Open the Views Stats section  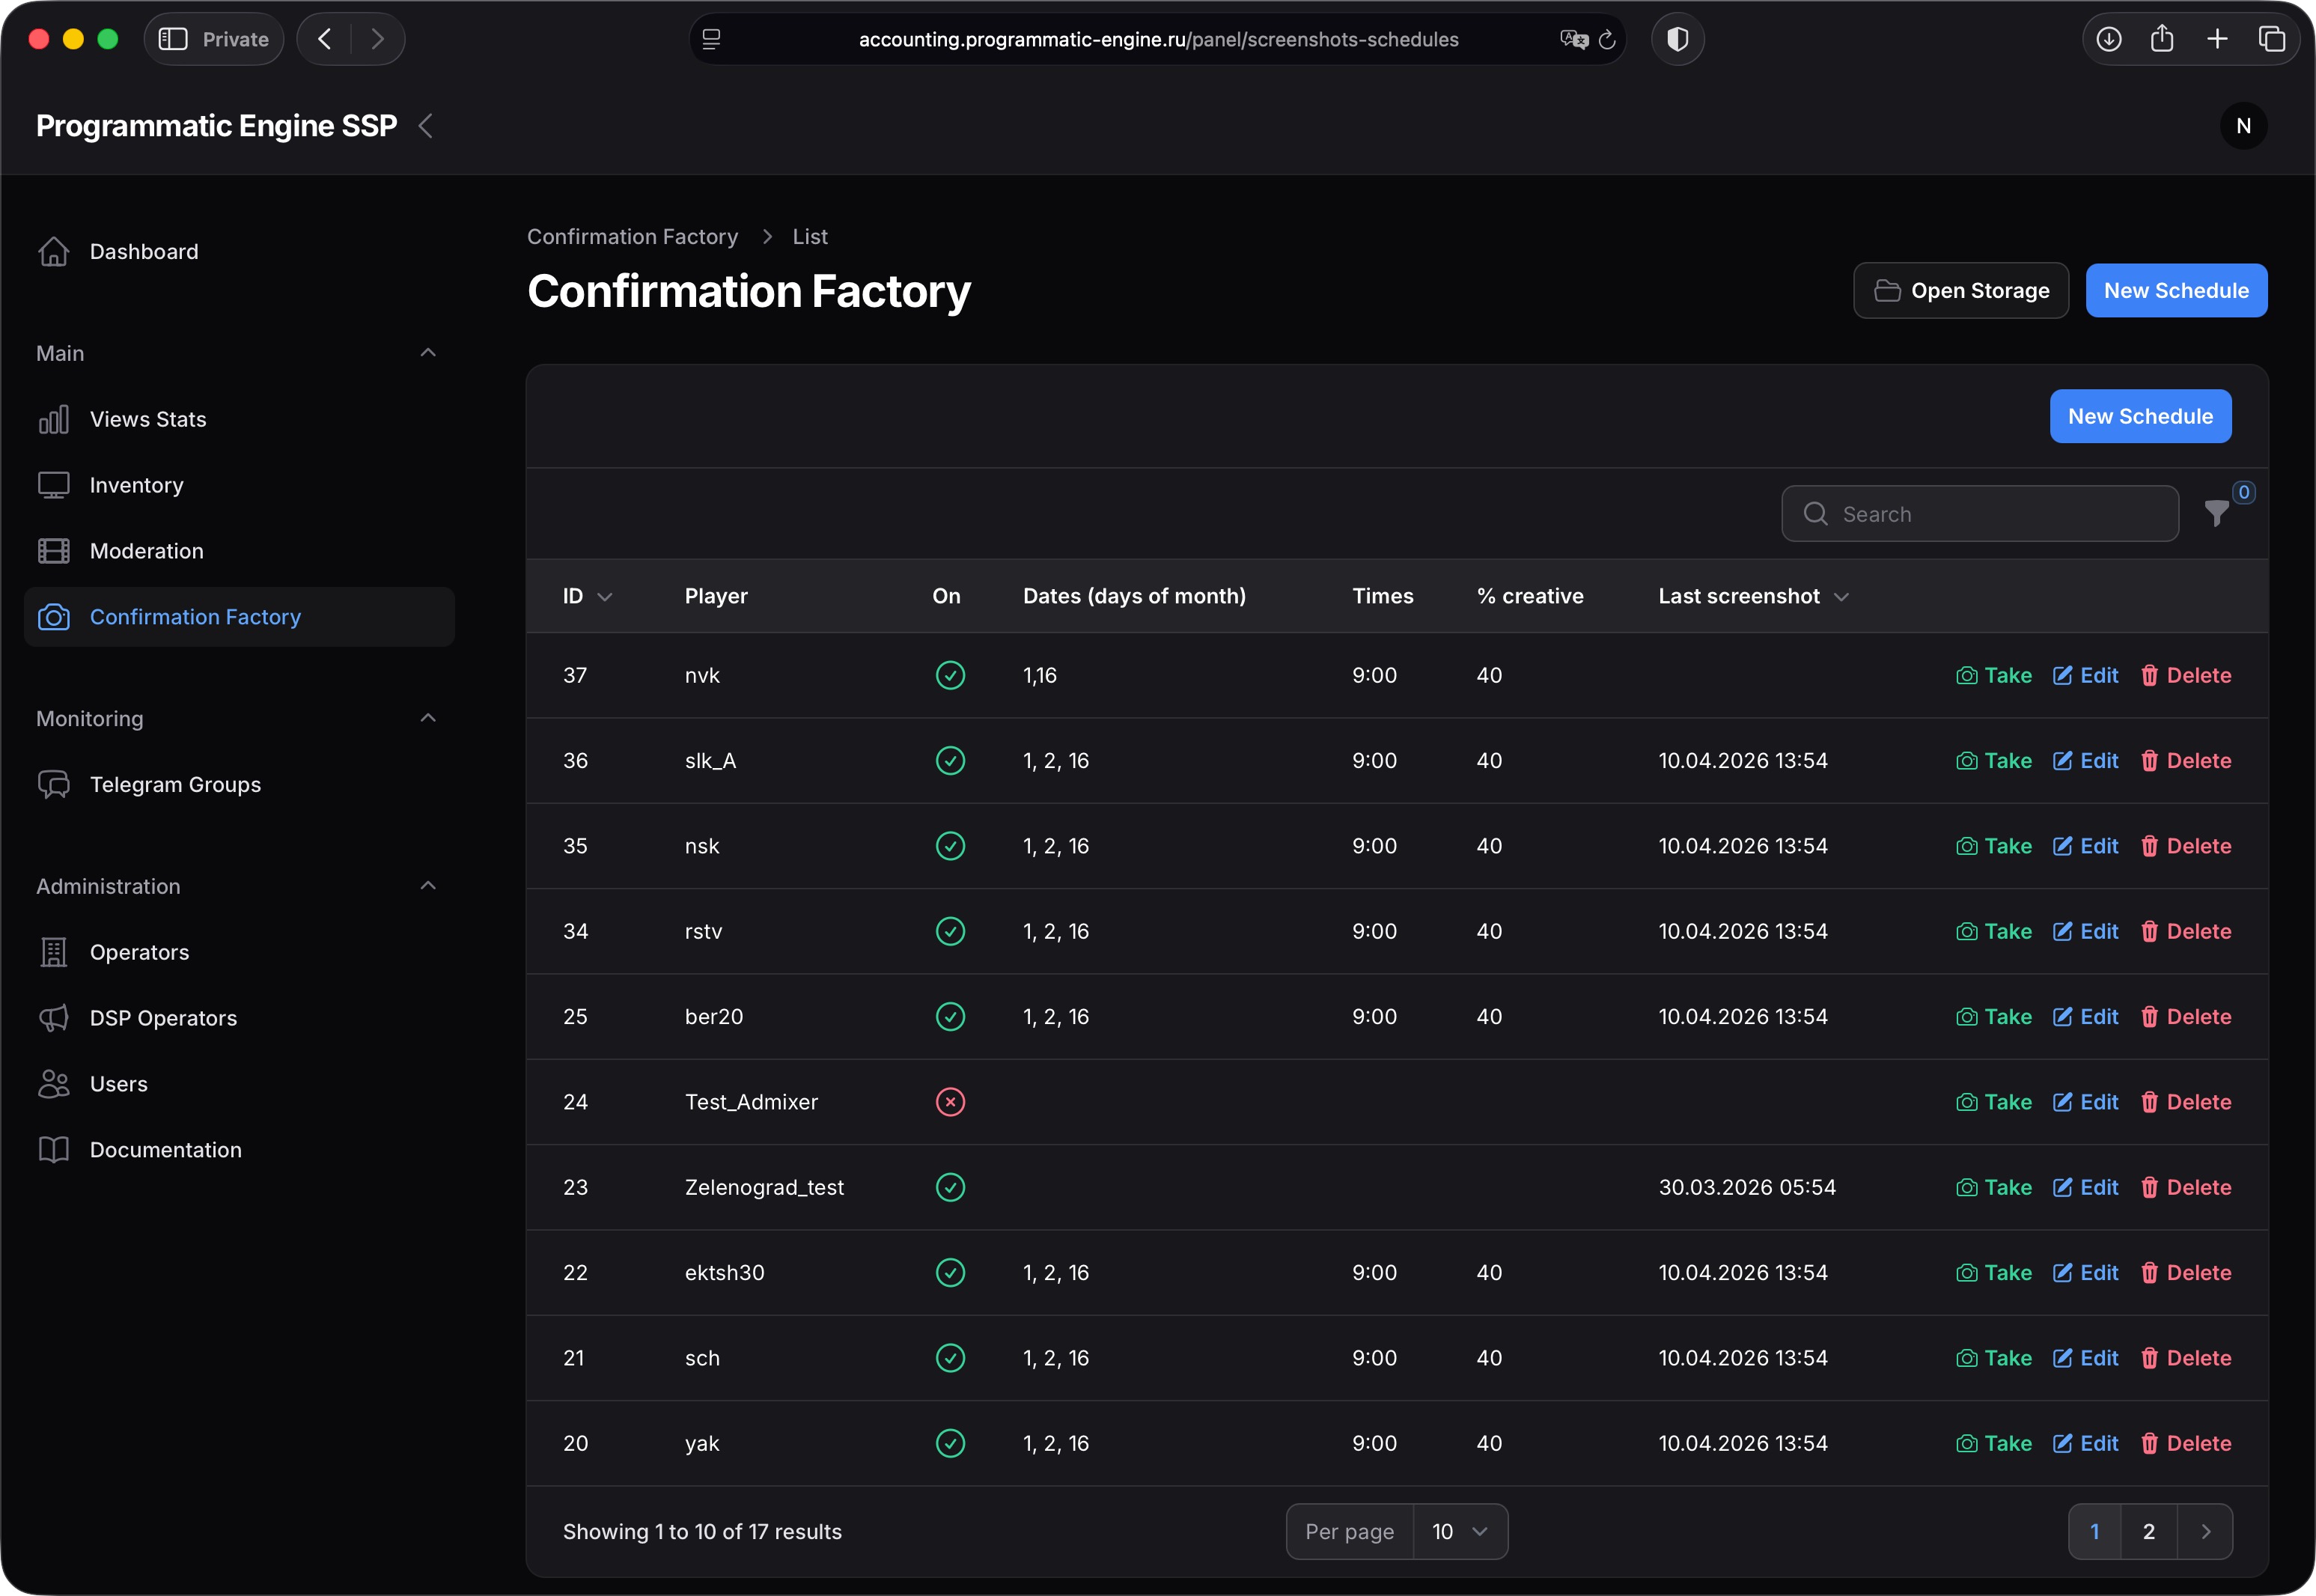click(x=148, y=419)
